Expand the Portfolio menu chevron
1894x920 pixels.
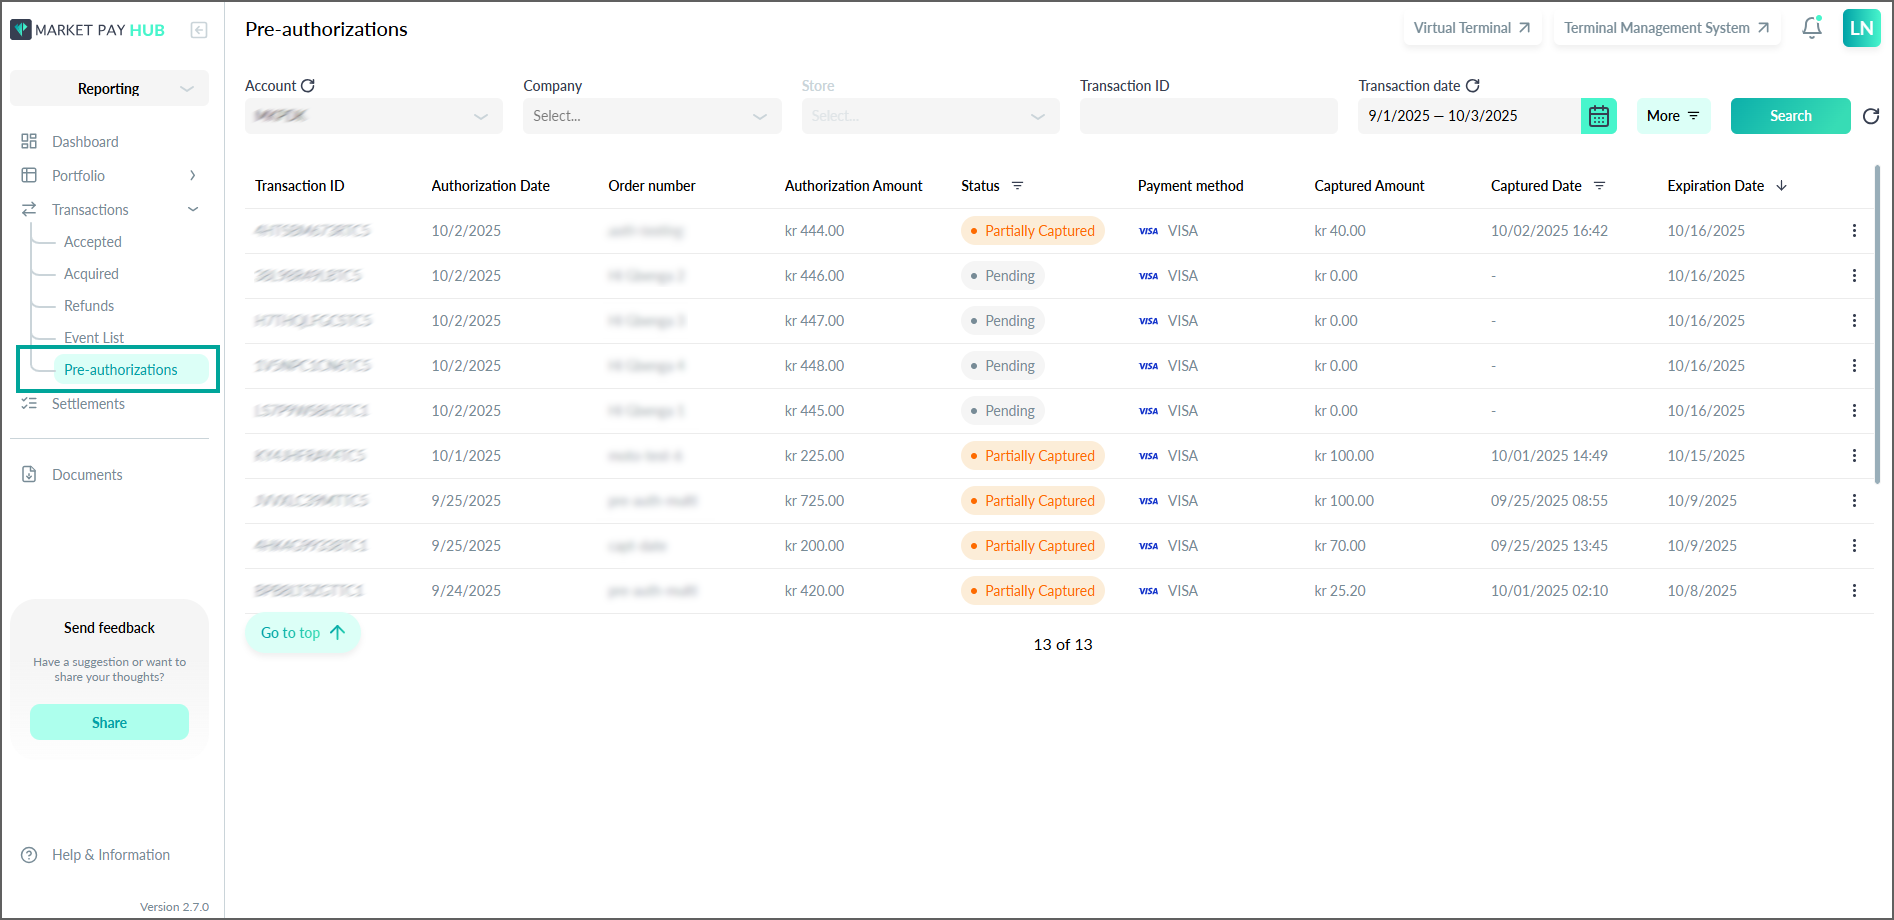coord(193,176)
